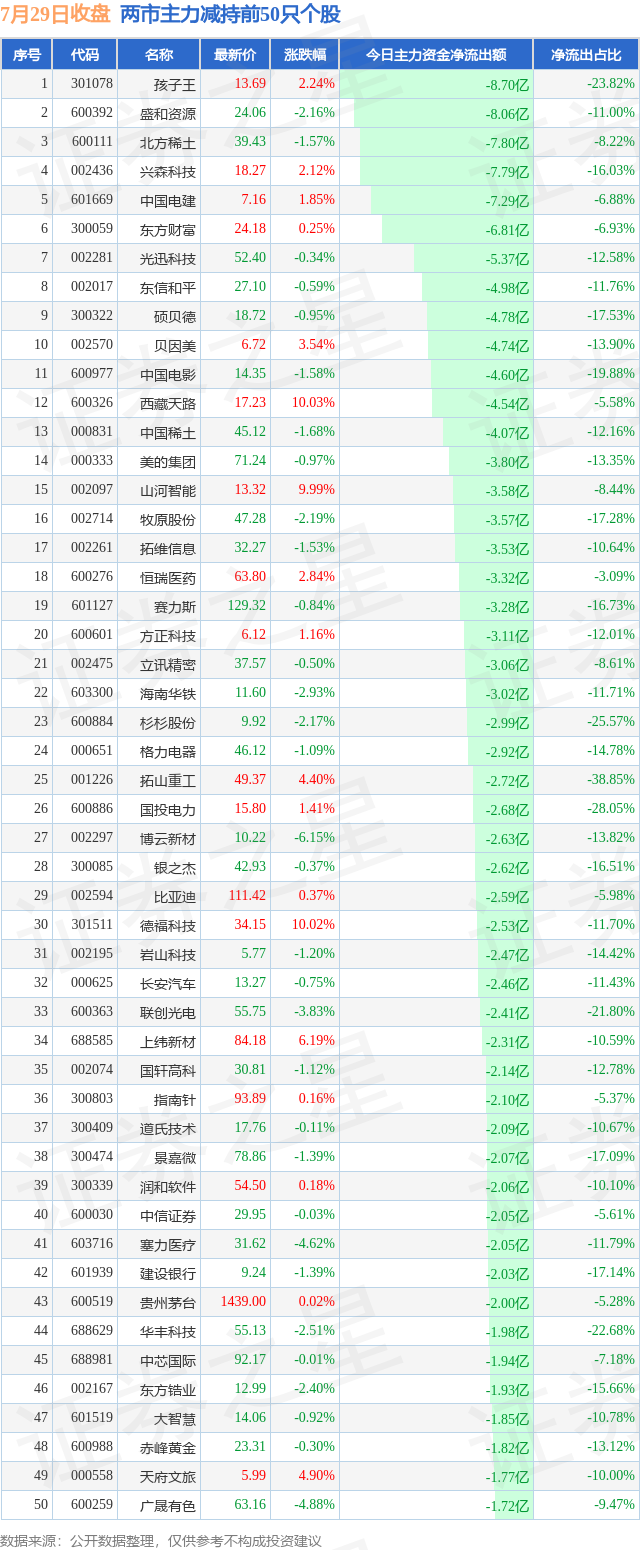The height and width of the screenshot is (1550, 640).
Task: Click the 数据来源 disclaimer footer
Action: tap(161, 1541)
